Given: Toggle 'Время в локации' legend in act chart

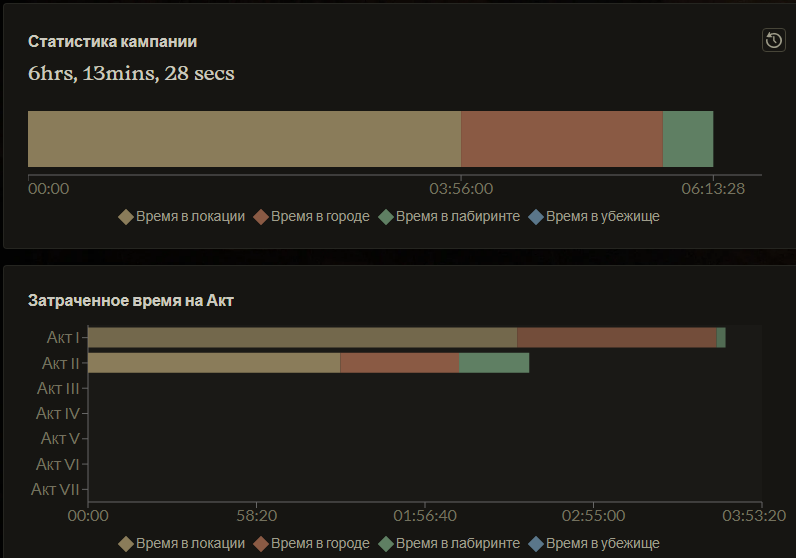Looking at the screenshot, I should click(182, 544).
